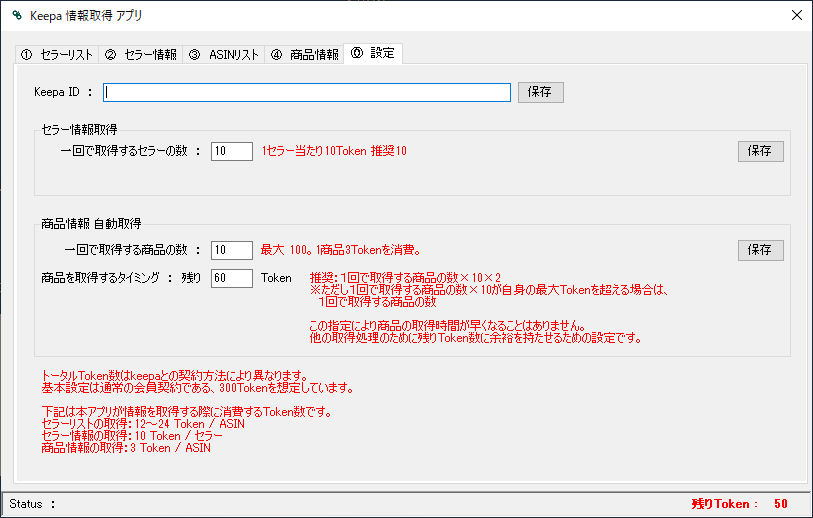
Task: Click the Keepa ID label
Action: coord(63,92)
